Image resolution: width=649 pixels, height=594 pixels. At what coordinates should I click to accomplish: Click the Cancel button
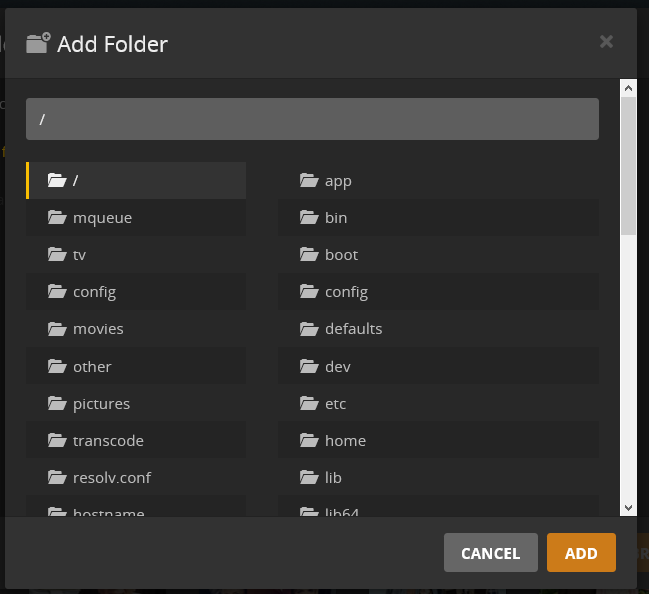pos(490,553)
